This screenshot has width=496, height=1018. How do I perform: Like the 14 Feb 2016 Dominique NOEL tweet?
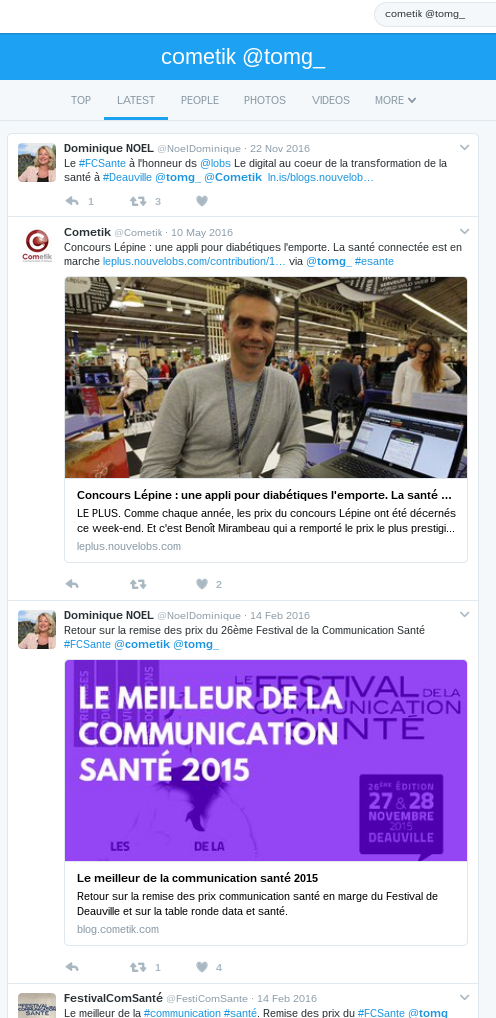(x=202, y=967)
